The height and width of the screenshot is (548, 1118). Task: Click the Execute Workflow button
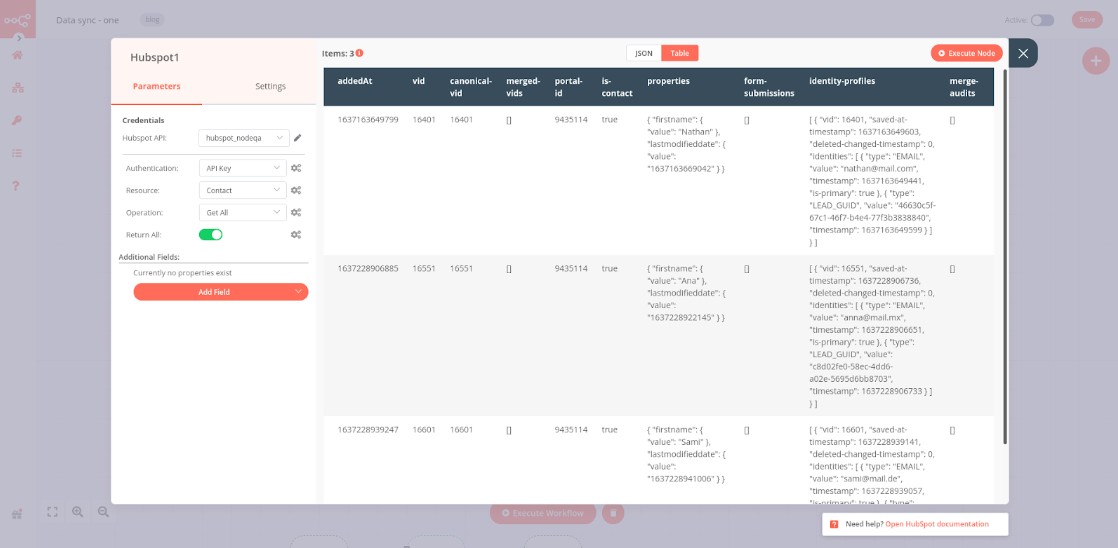tap(543, 513)
